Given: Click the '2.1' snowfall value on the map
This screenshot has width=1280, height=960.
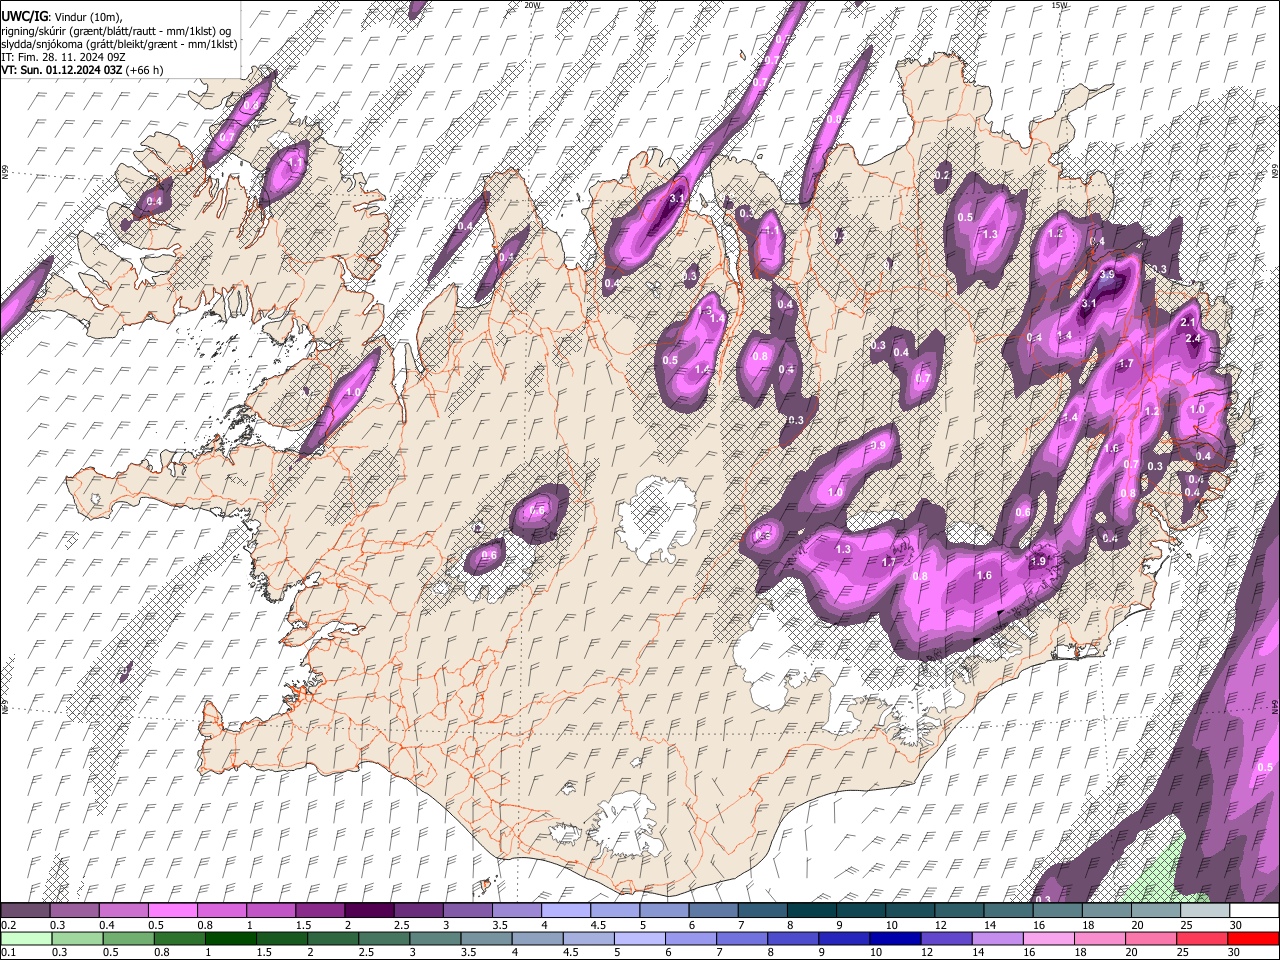Looking at the screenshot, I should tap(1188, 323).
